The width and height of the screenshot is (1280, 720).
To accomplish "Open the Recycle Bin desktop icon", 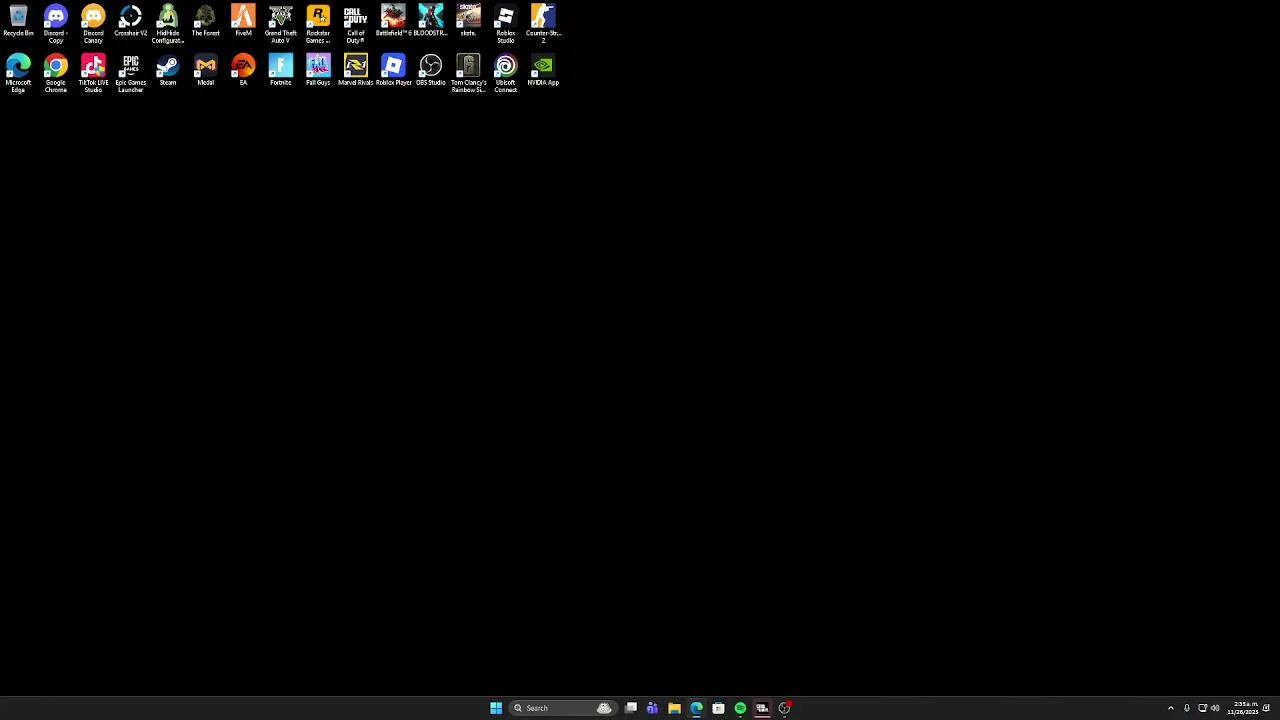I will (18, 22).
